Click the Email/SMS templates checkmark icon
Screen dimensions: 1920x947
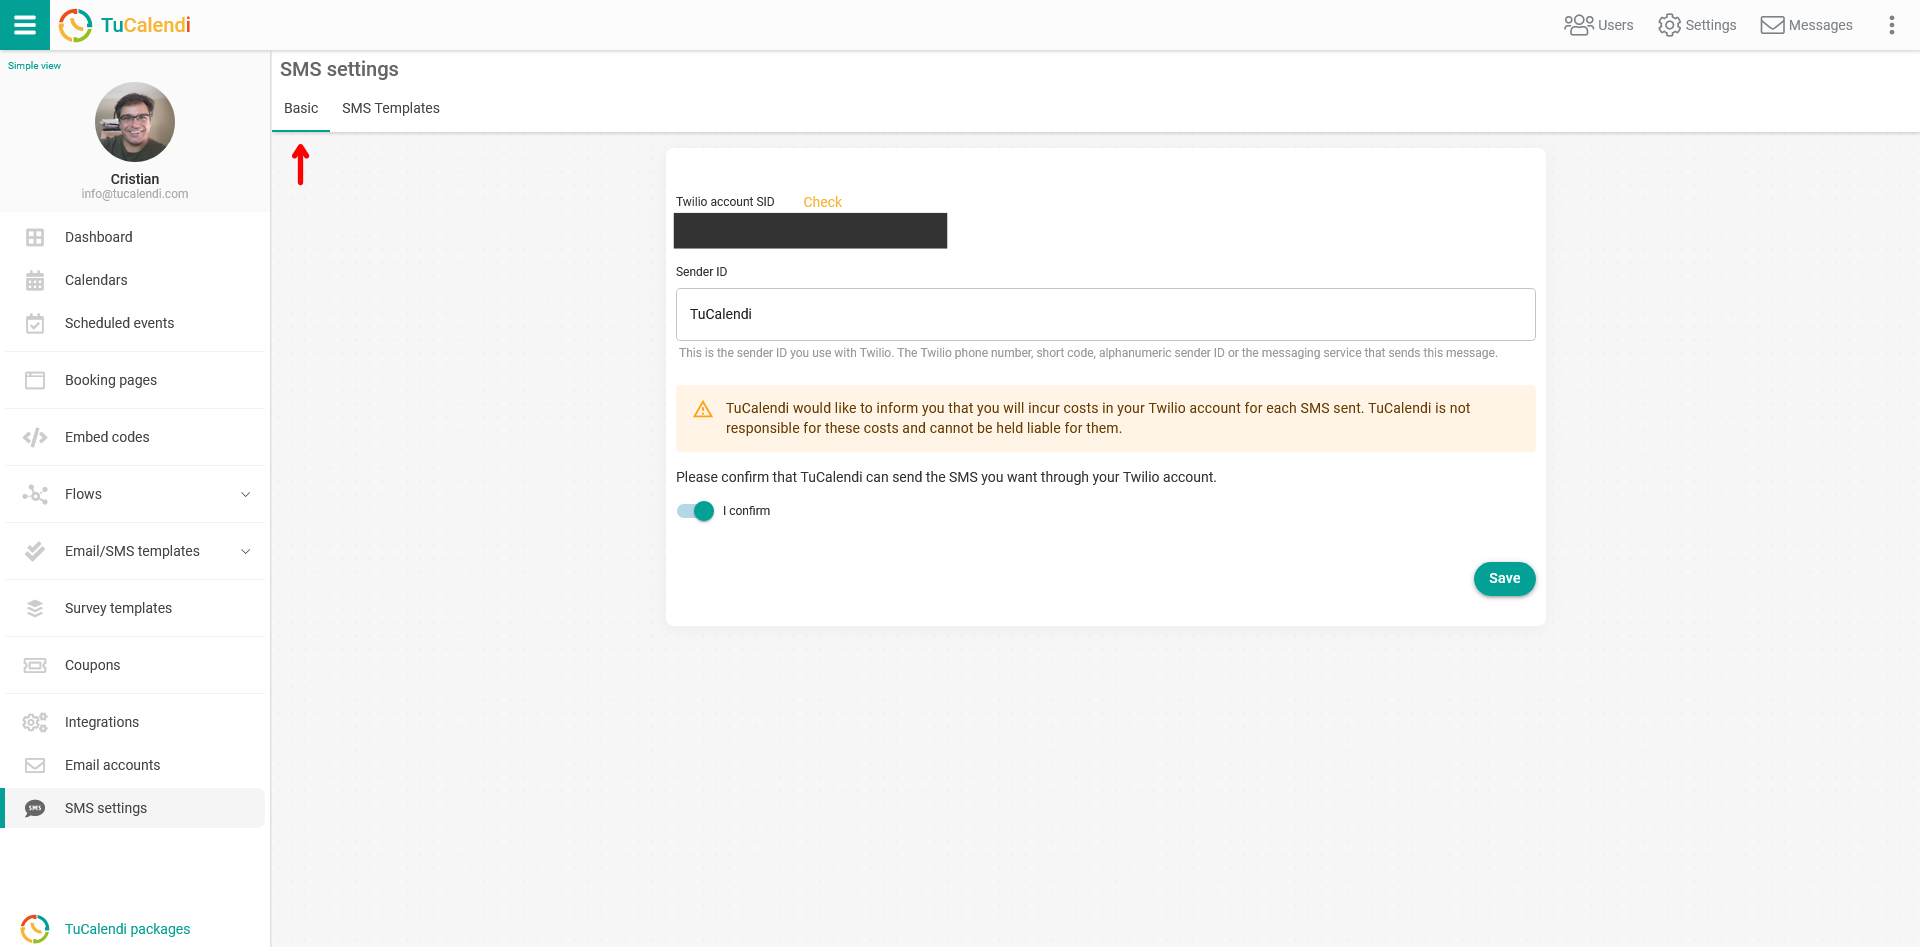(x=35, y=551)
